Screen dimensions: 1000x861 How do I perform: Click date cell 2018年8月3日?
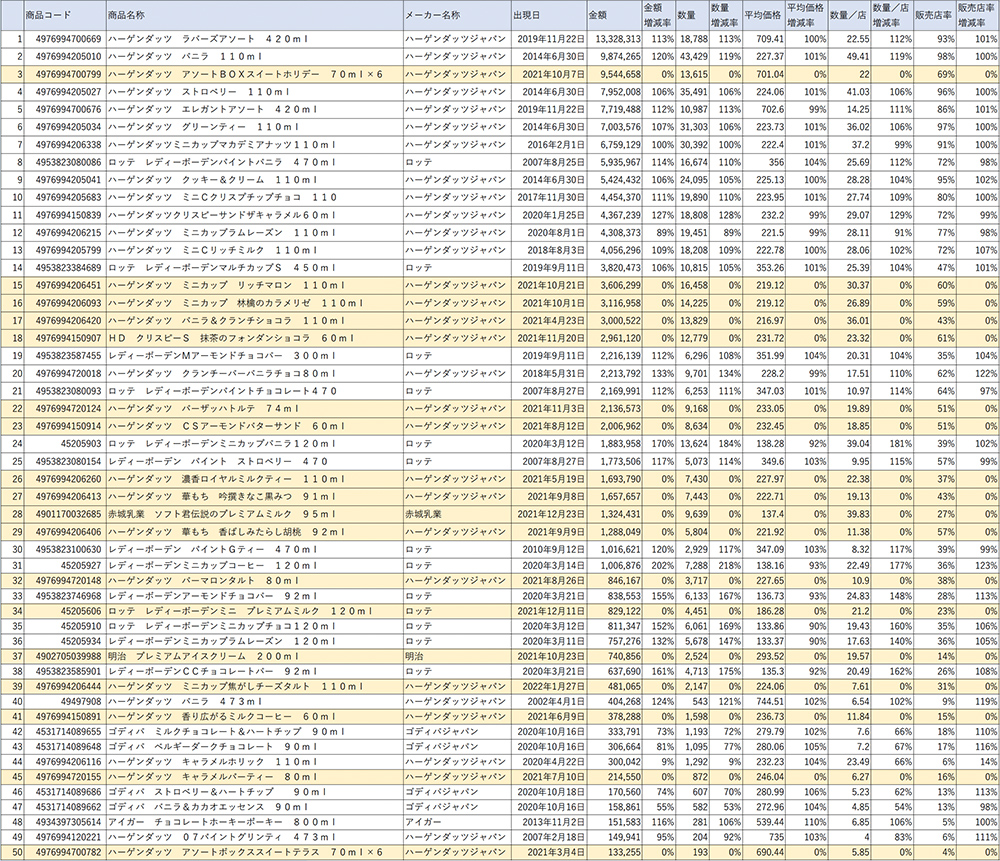point(548,250)
